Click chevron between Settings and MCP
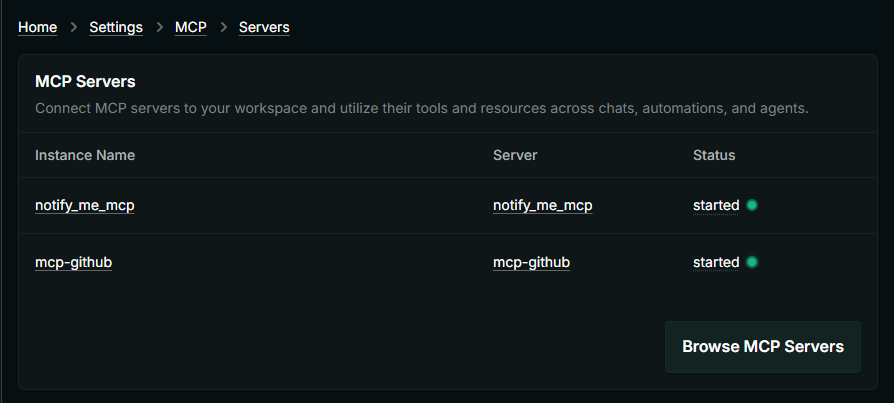 click(x=159, y=27)
